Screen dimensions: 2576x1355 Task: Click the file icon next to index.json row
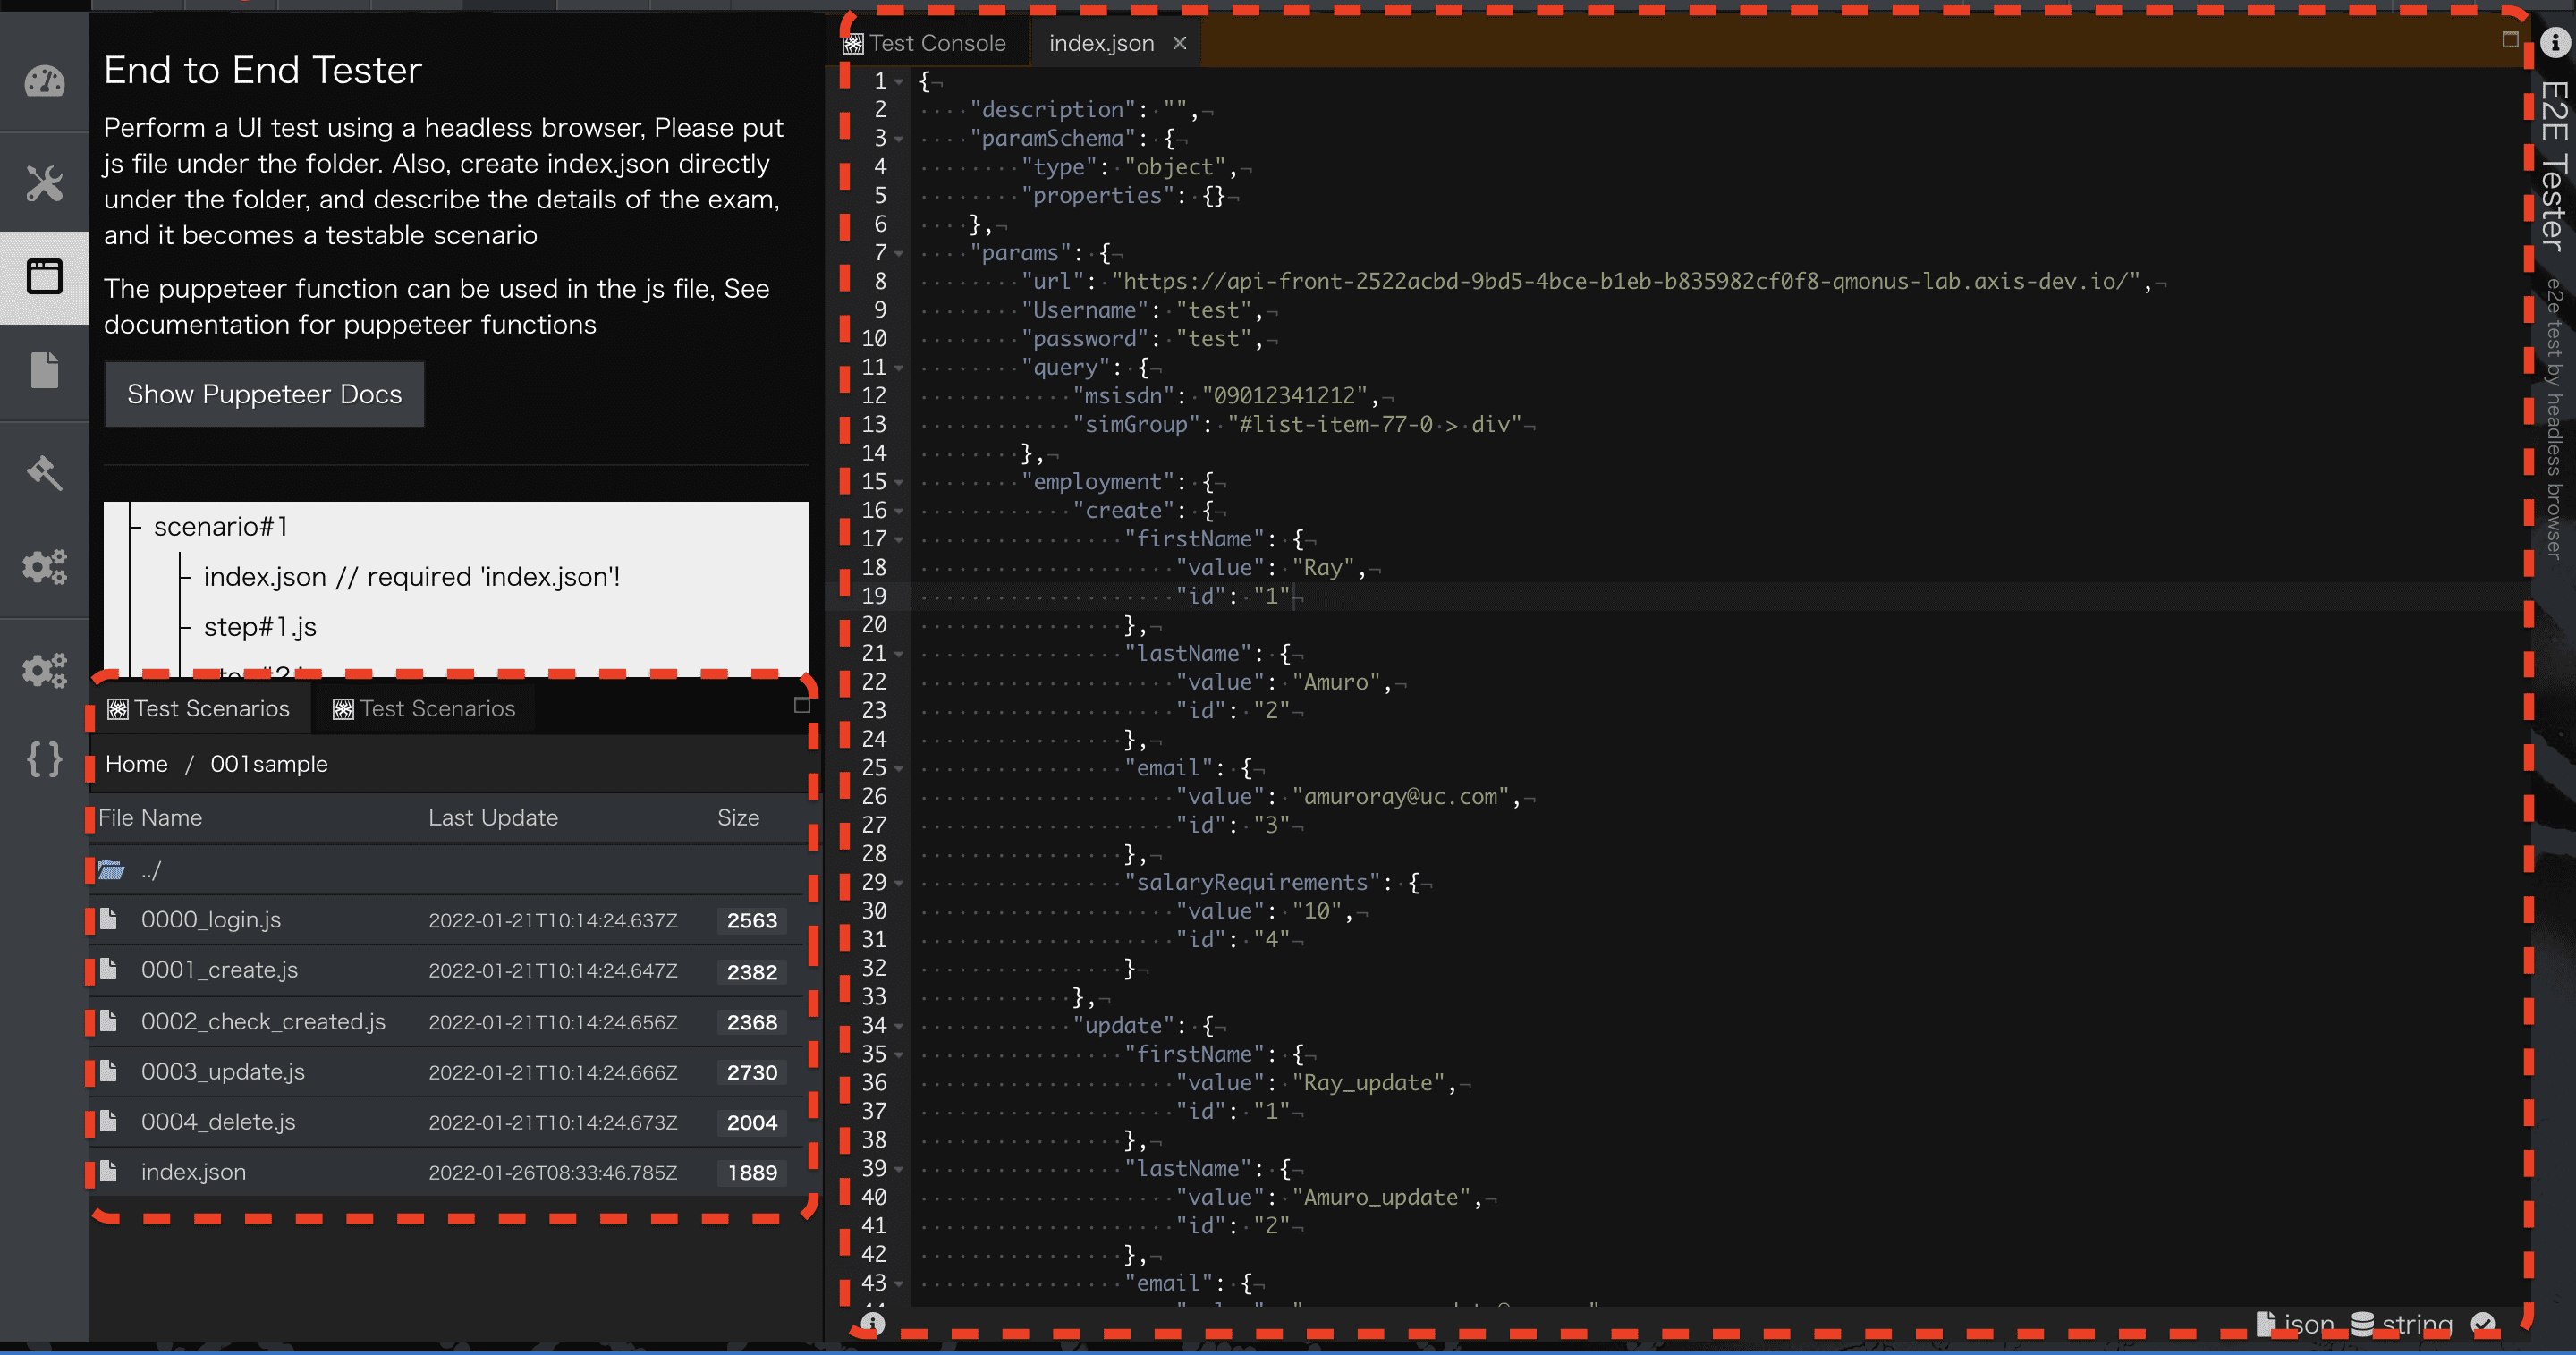pyautogui.click(x=109, y=1170)
